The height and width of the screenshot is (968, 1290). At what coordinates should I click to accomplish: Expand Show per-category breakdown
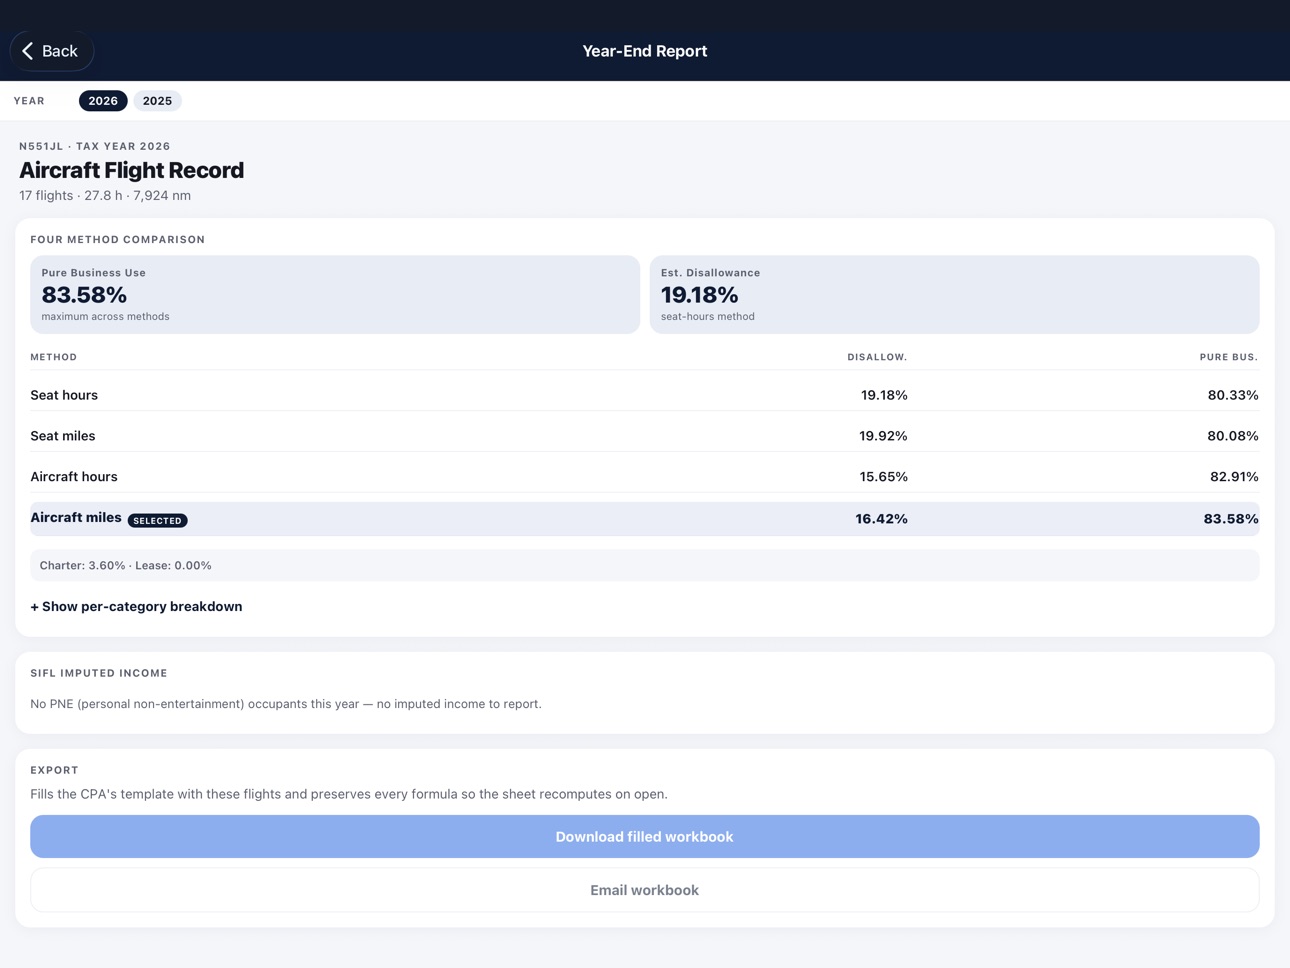pos(136,607)
